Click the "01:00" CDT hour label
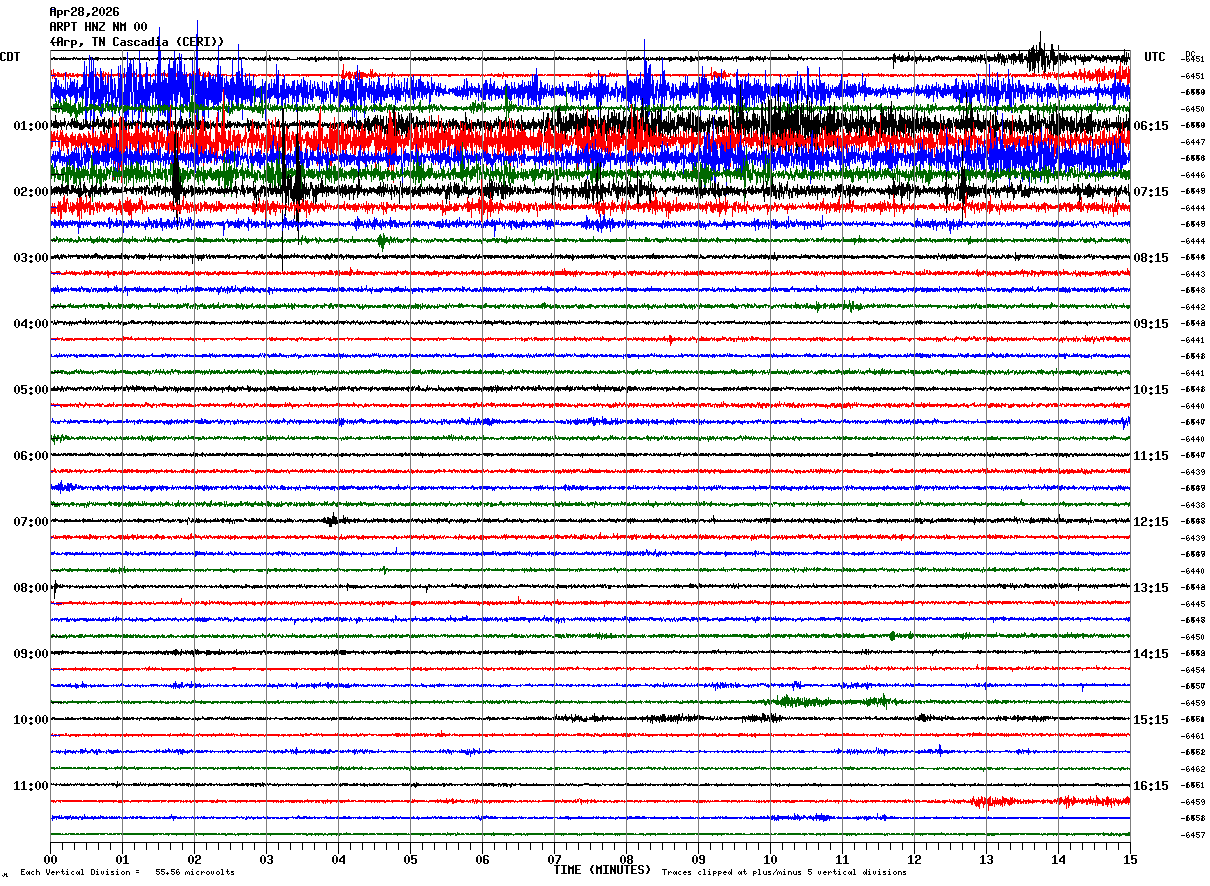 click(31, 126)
